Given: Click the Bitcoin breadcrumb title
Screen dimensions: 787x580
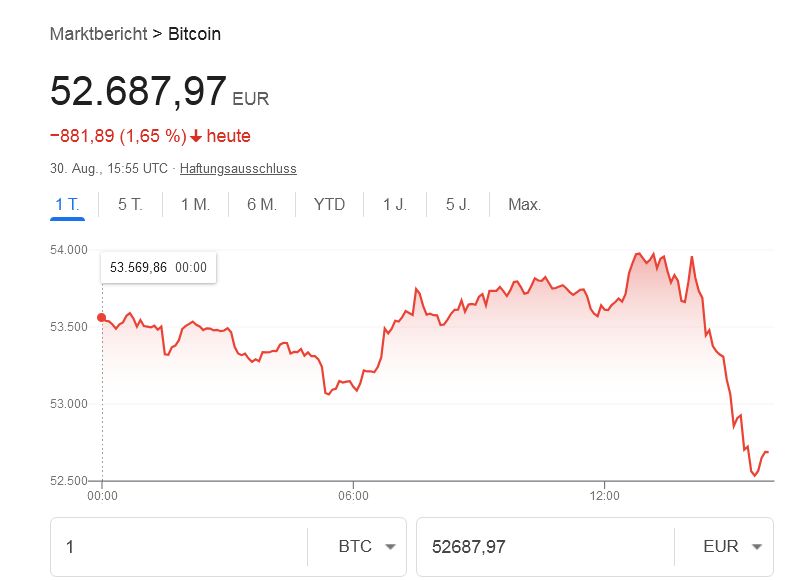Looking at the screenshot, I should 194,34.
